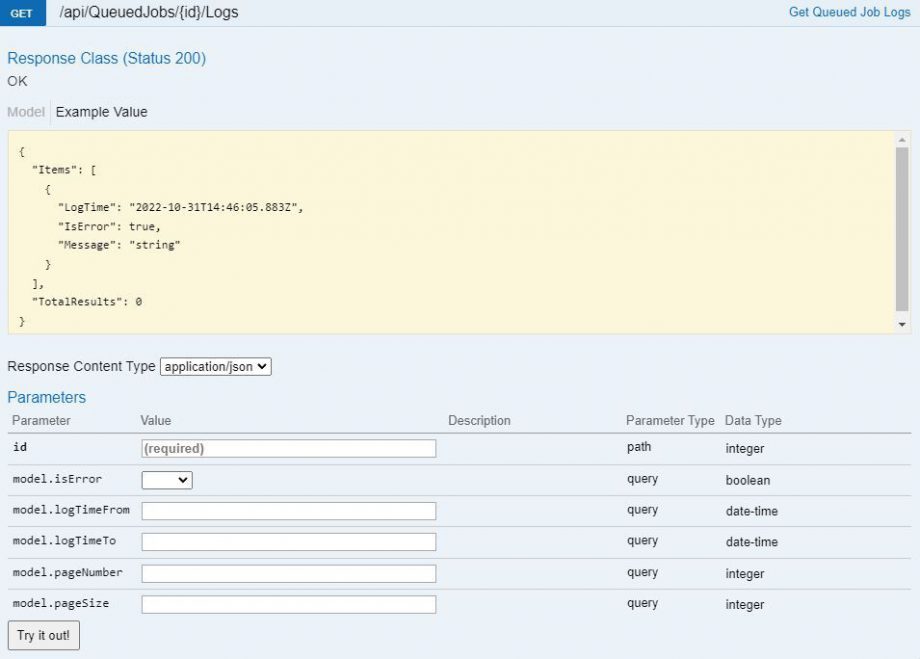The width and height of the screenshot is (920, 659).
Task: Click the model.logTimeTo input field
Action: [x=290, y=541]
